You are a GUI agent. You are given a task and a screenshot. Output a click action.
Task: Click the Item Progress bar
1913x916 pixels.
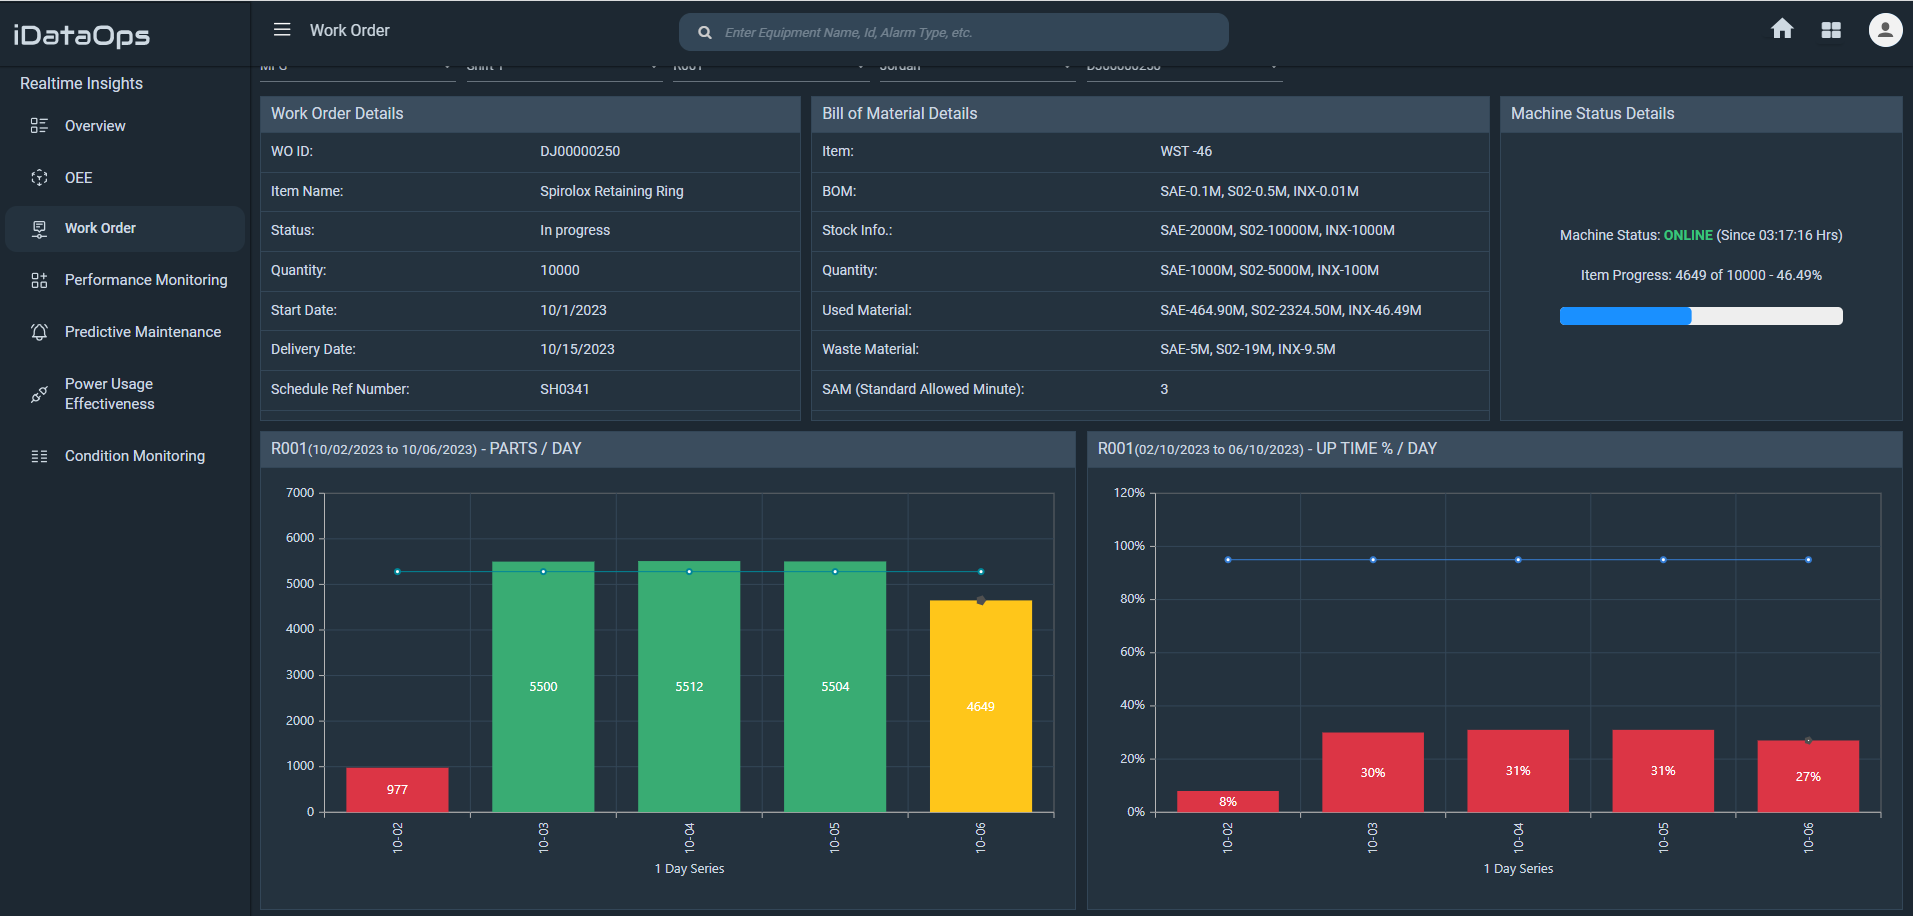click(x=1700, y=315)
